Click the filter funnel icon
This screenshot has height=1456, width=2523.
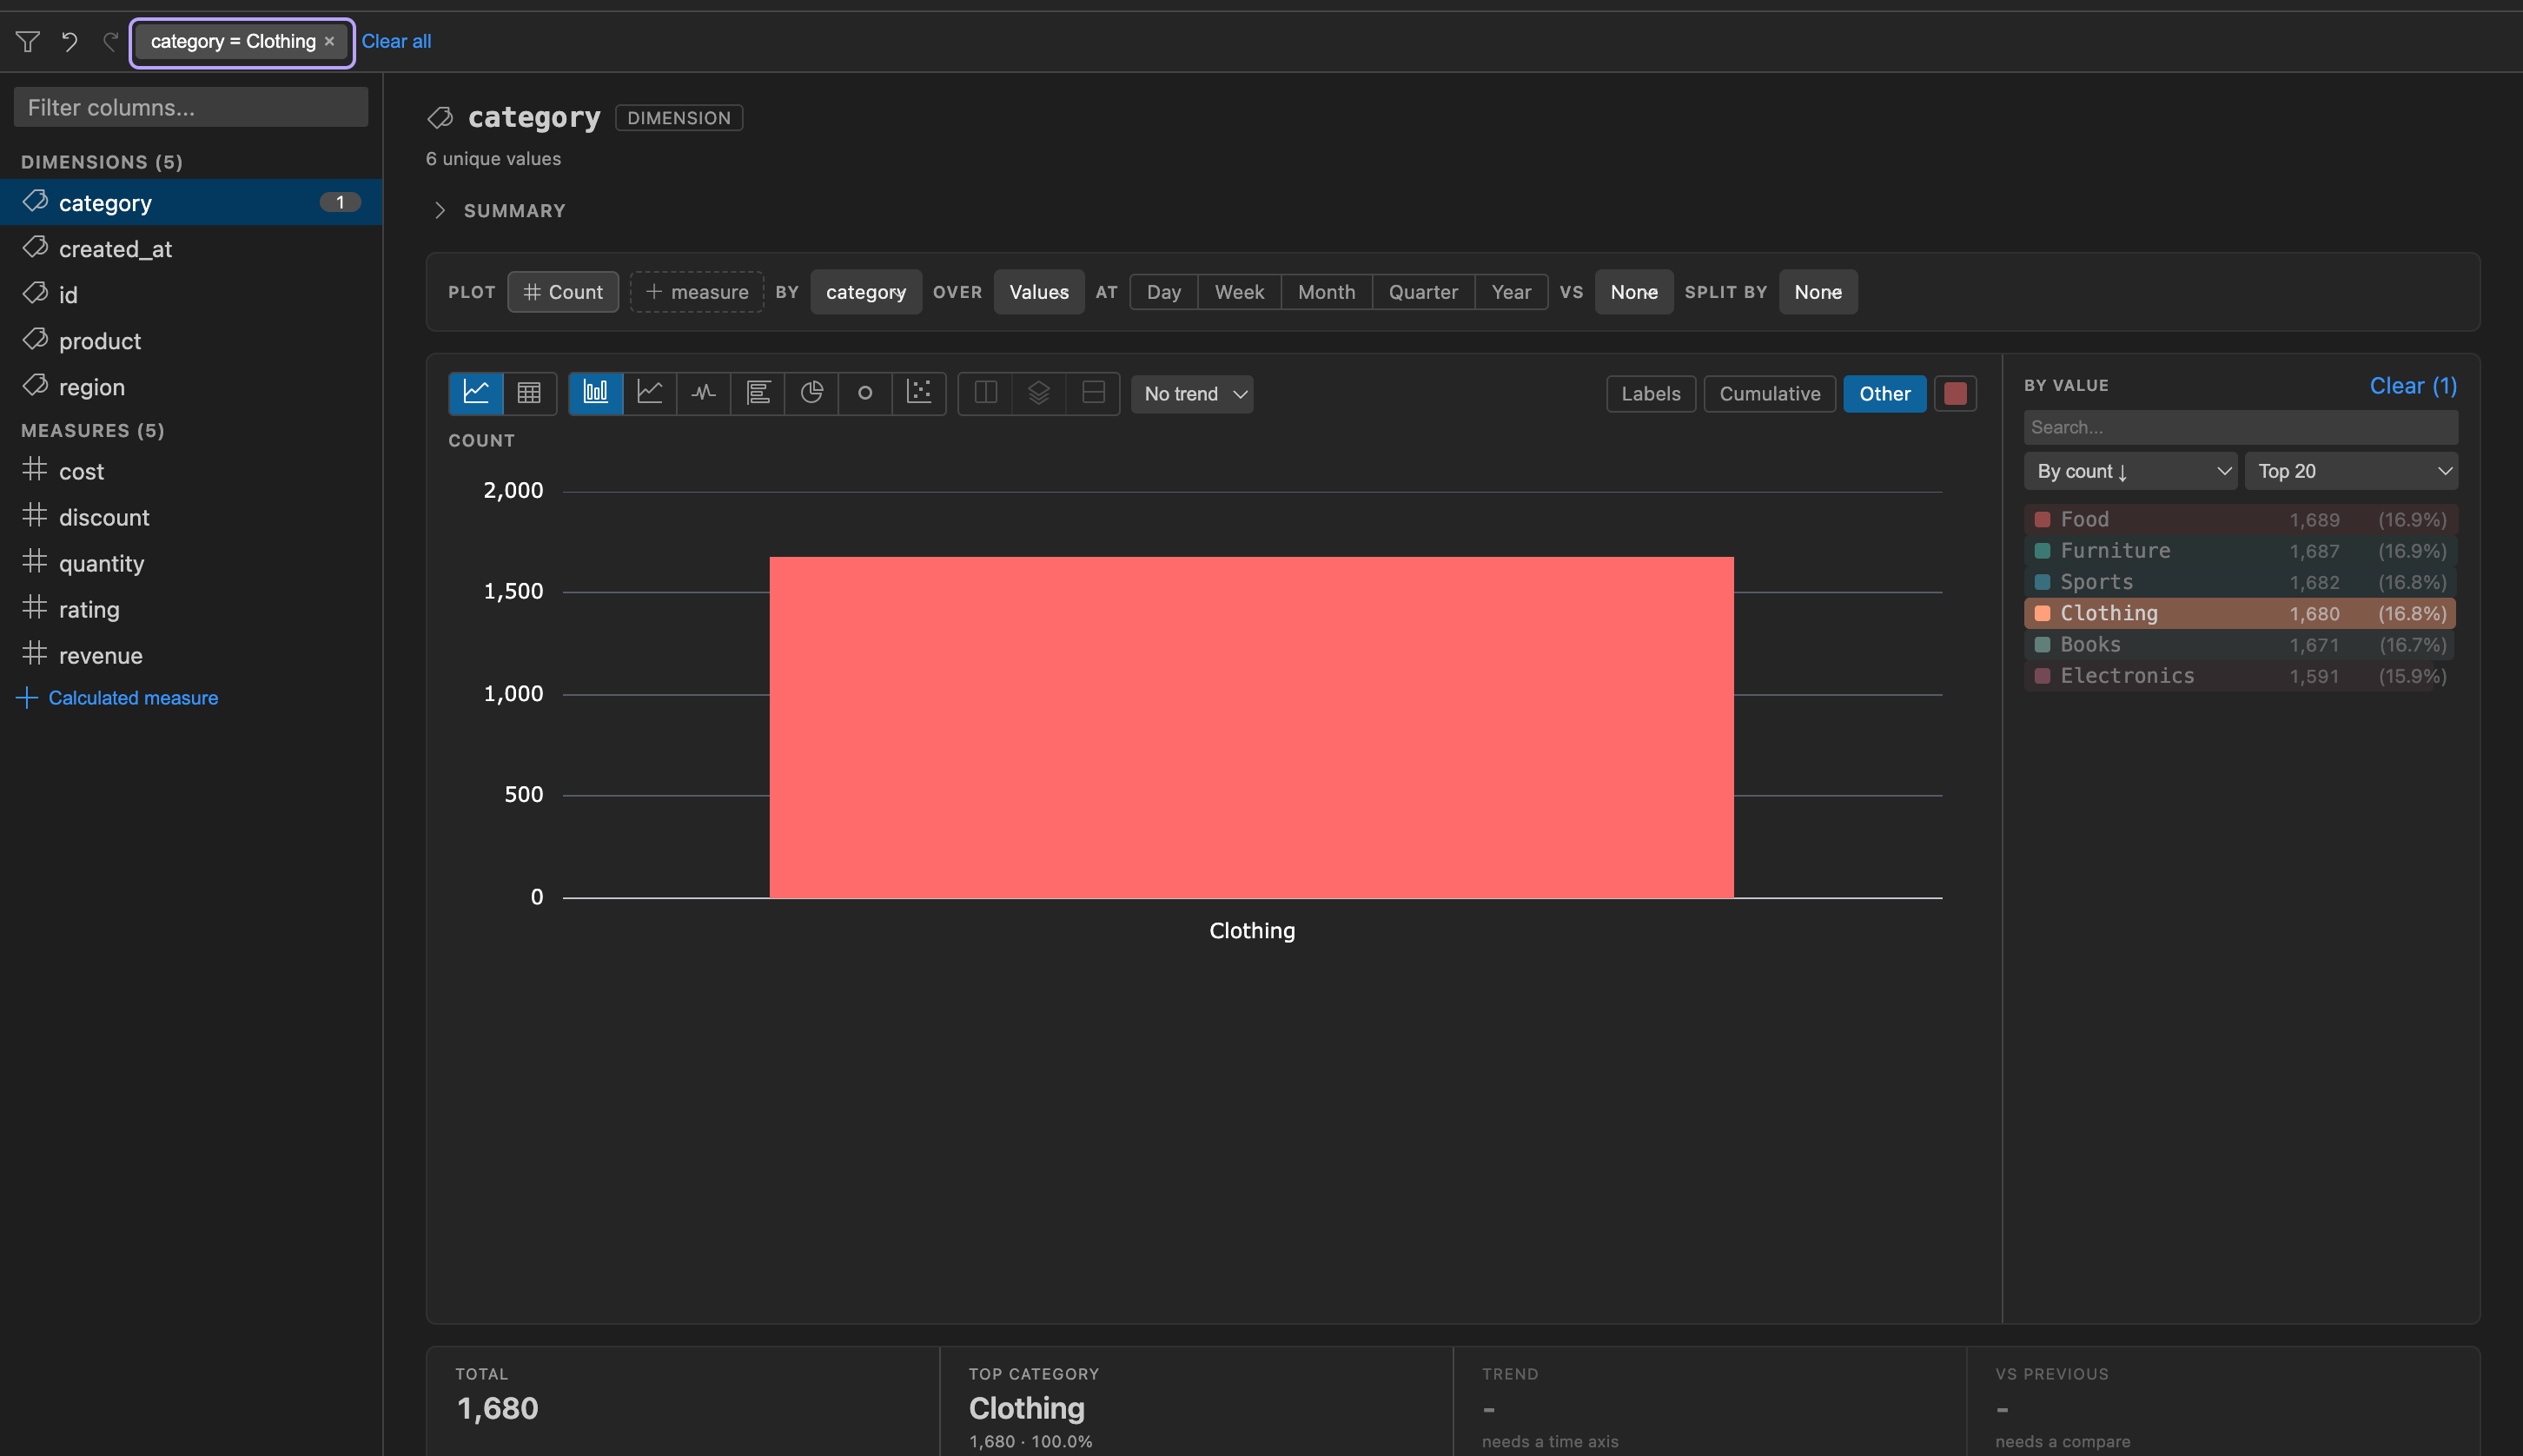click(x=28, y=41)
